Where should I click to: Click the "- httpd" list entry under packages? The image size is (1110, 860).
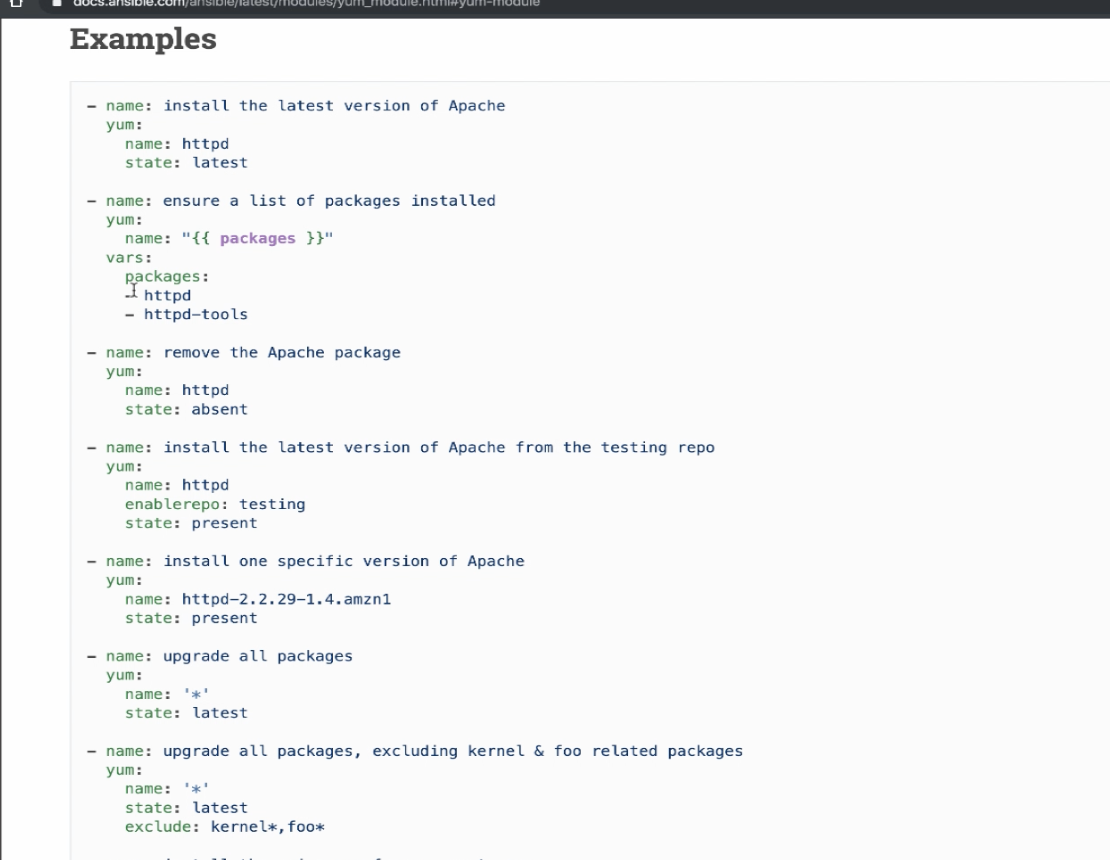[158, 295]
